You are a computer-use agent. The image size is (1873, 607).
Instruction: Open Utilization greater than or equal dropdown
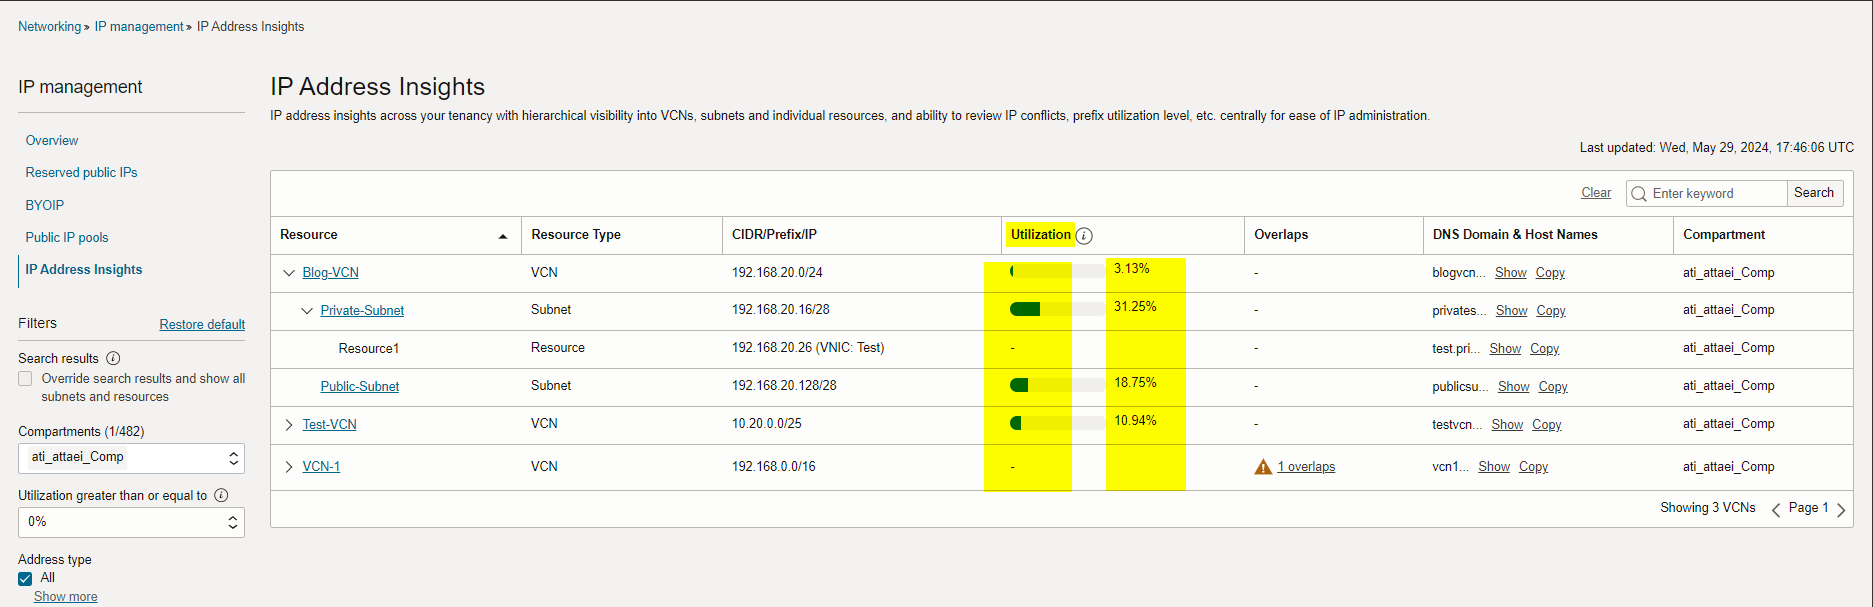131,522
